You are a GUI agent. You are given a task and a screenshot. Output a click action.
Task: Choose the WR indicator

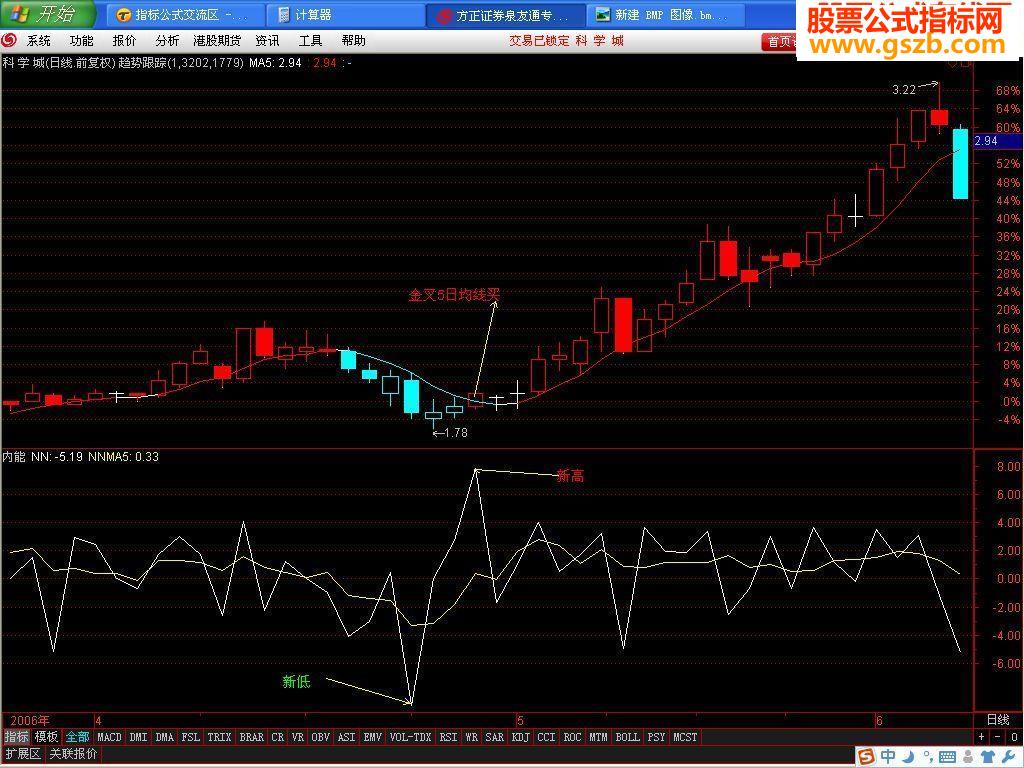click(x=472, y=737)
